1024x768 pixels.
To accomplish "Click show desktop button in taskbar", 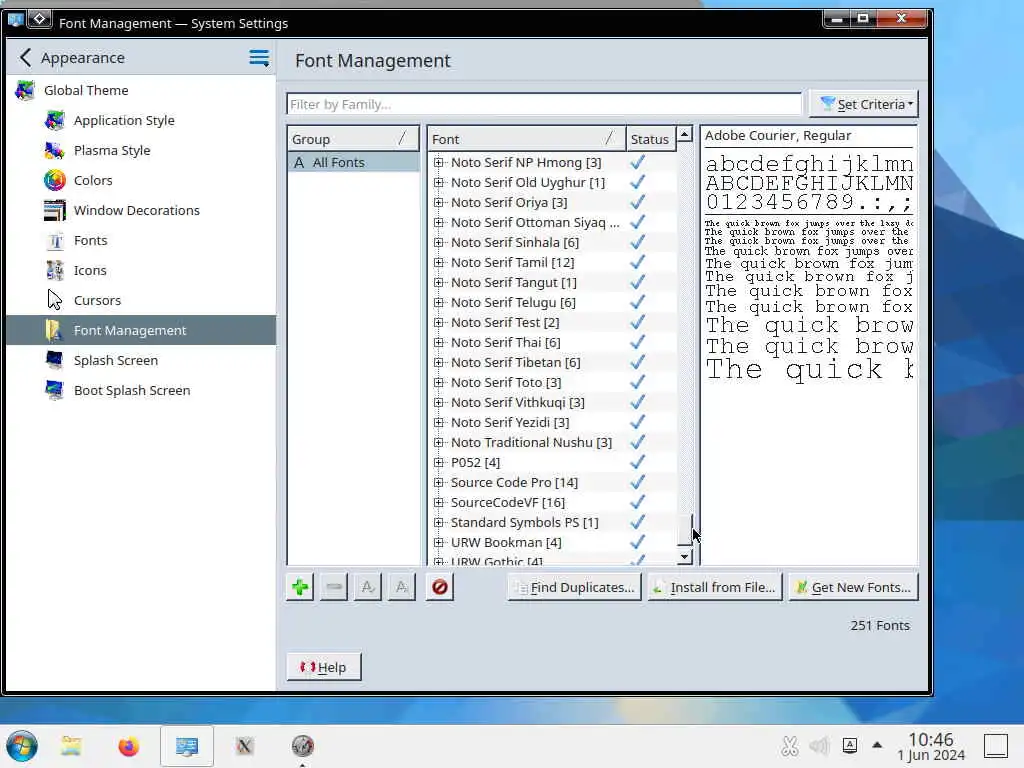I will click(996, 746).
